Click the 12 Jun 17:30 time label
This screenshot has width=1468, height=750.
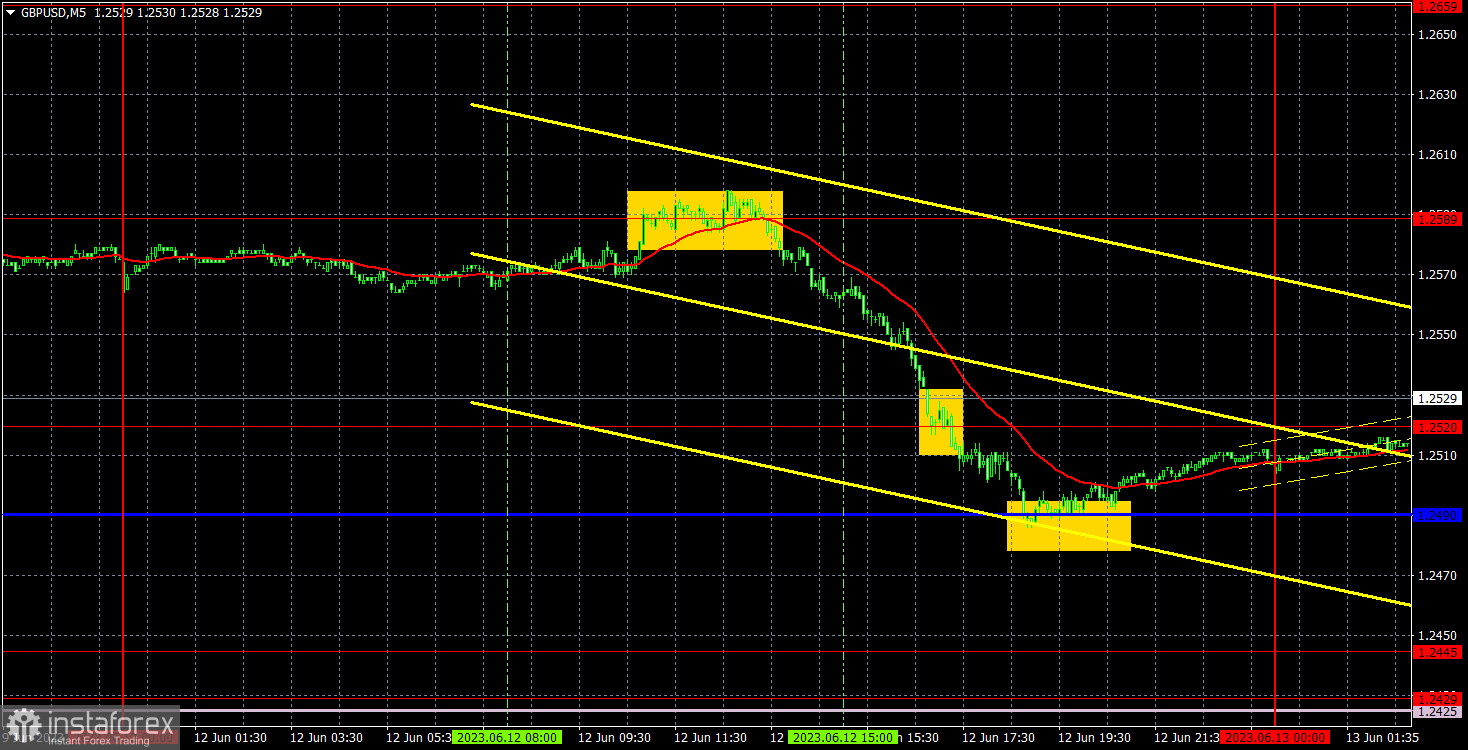click(x=998, y=737)
